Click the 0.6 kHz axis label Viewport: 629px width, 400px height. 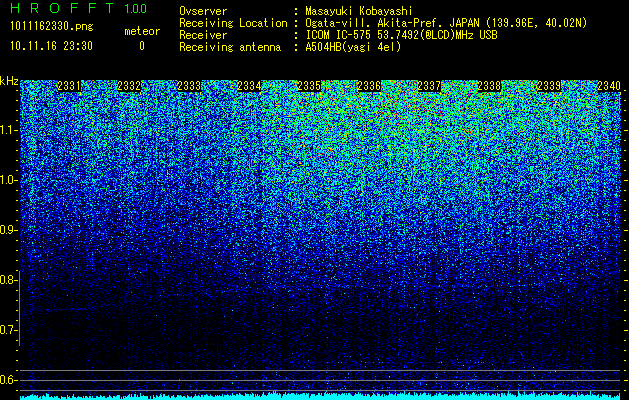pos(8,380)
